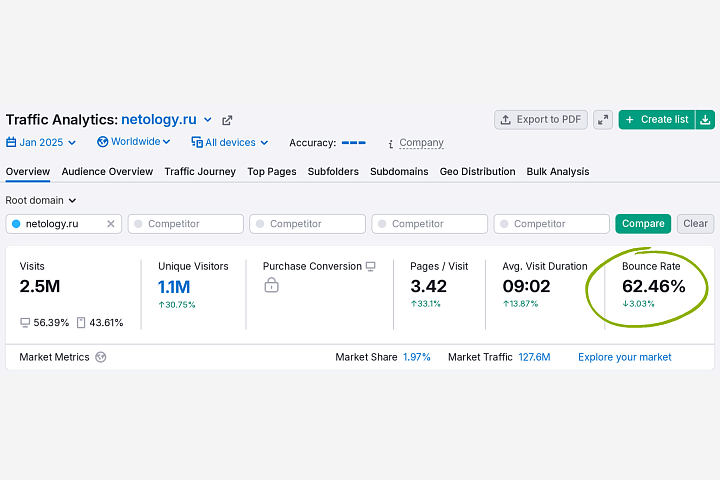Click the Avg. Visit Duration 09:02 value
Viewport: 720px width, 480px height.
(526, 286)
